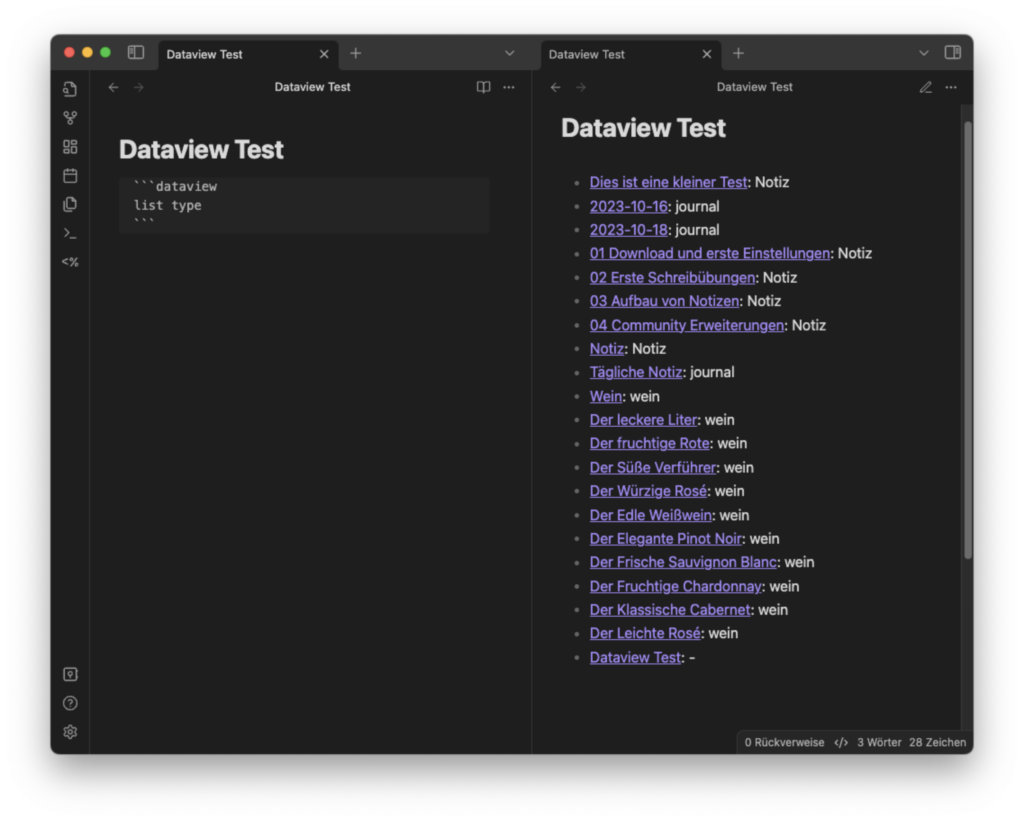
Task: Toggle the left sidebar
Action: coord(136,53)
